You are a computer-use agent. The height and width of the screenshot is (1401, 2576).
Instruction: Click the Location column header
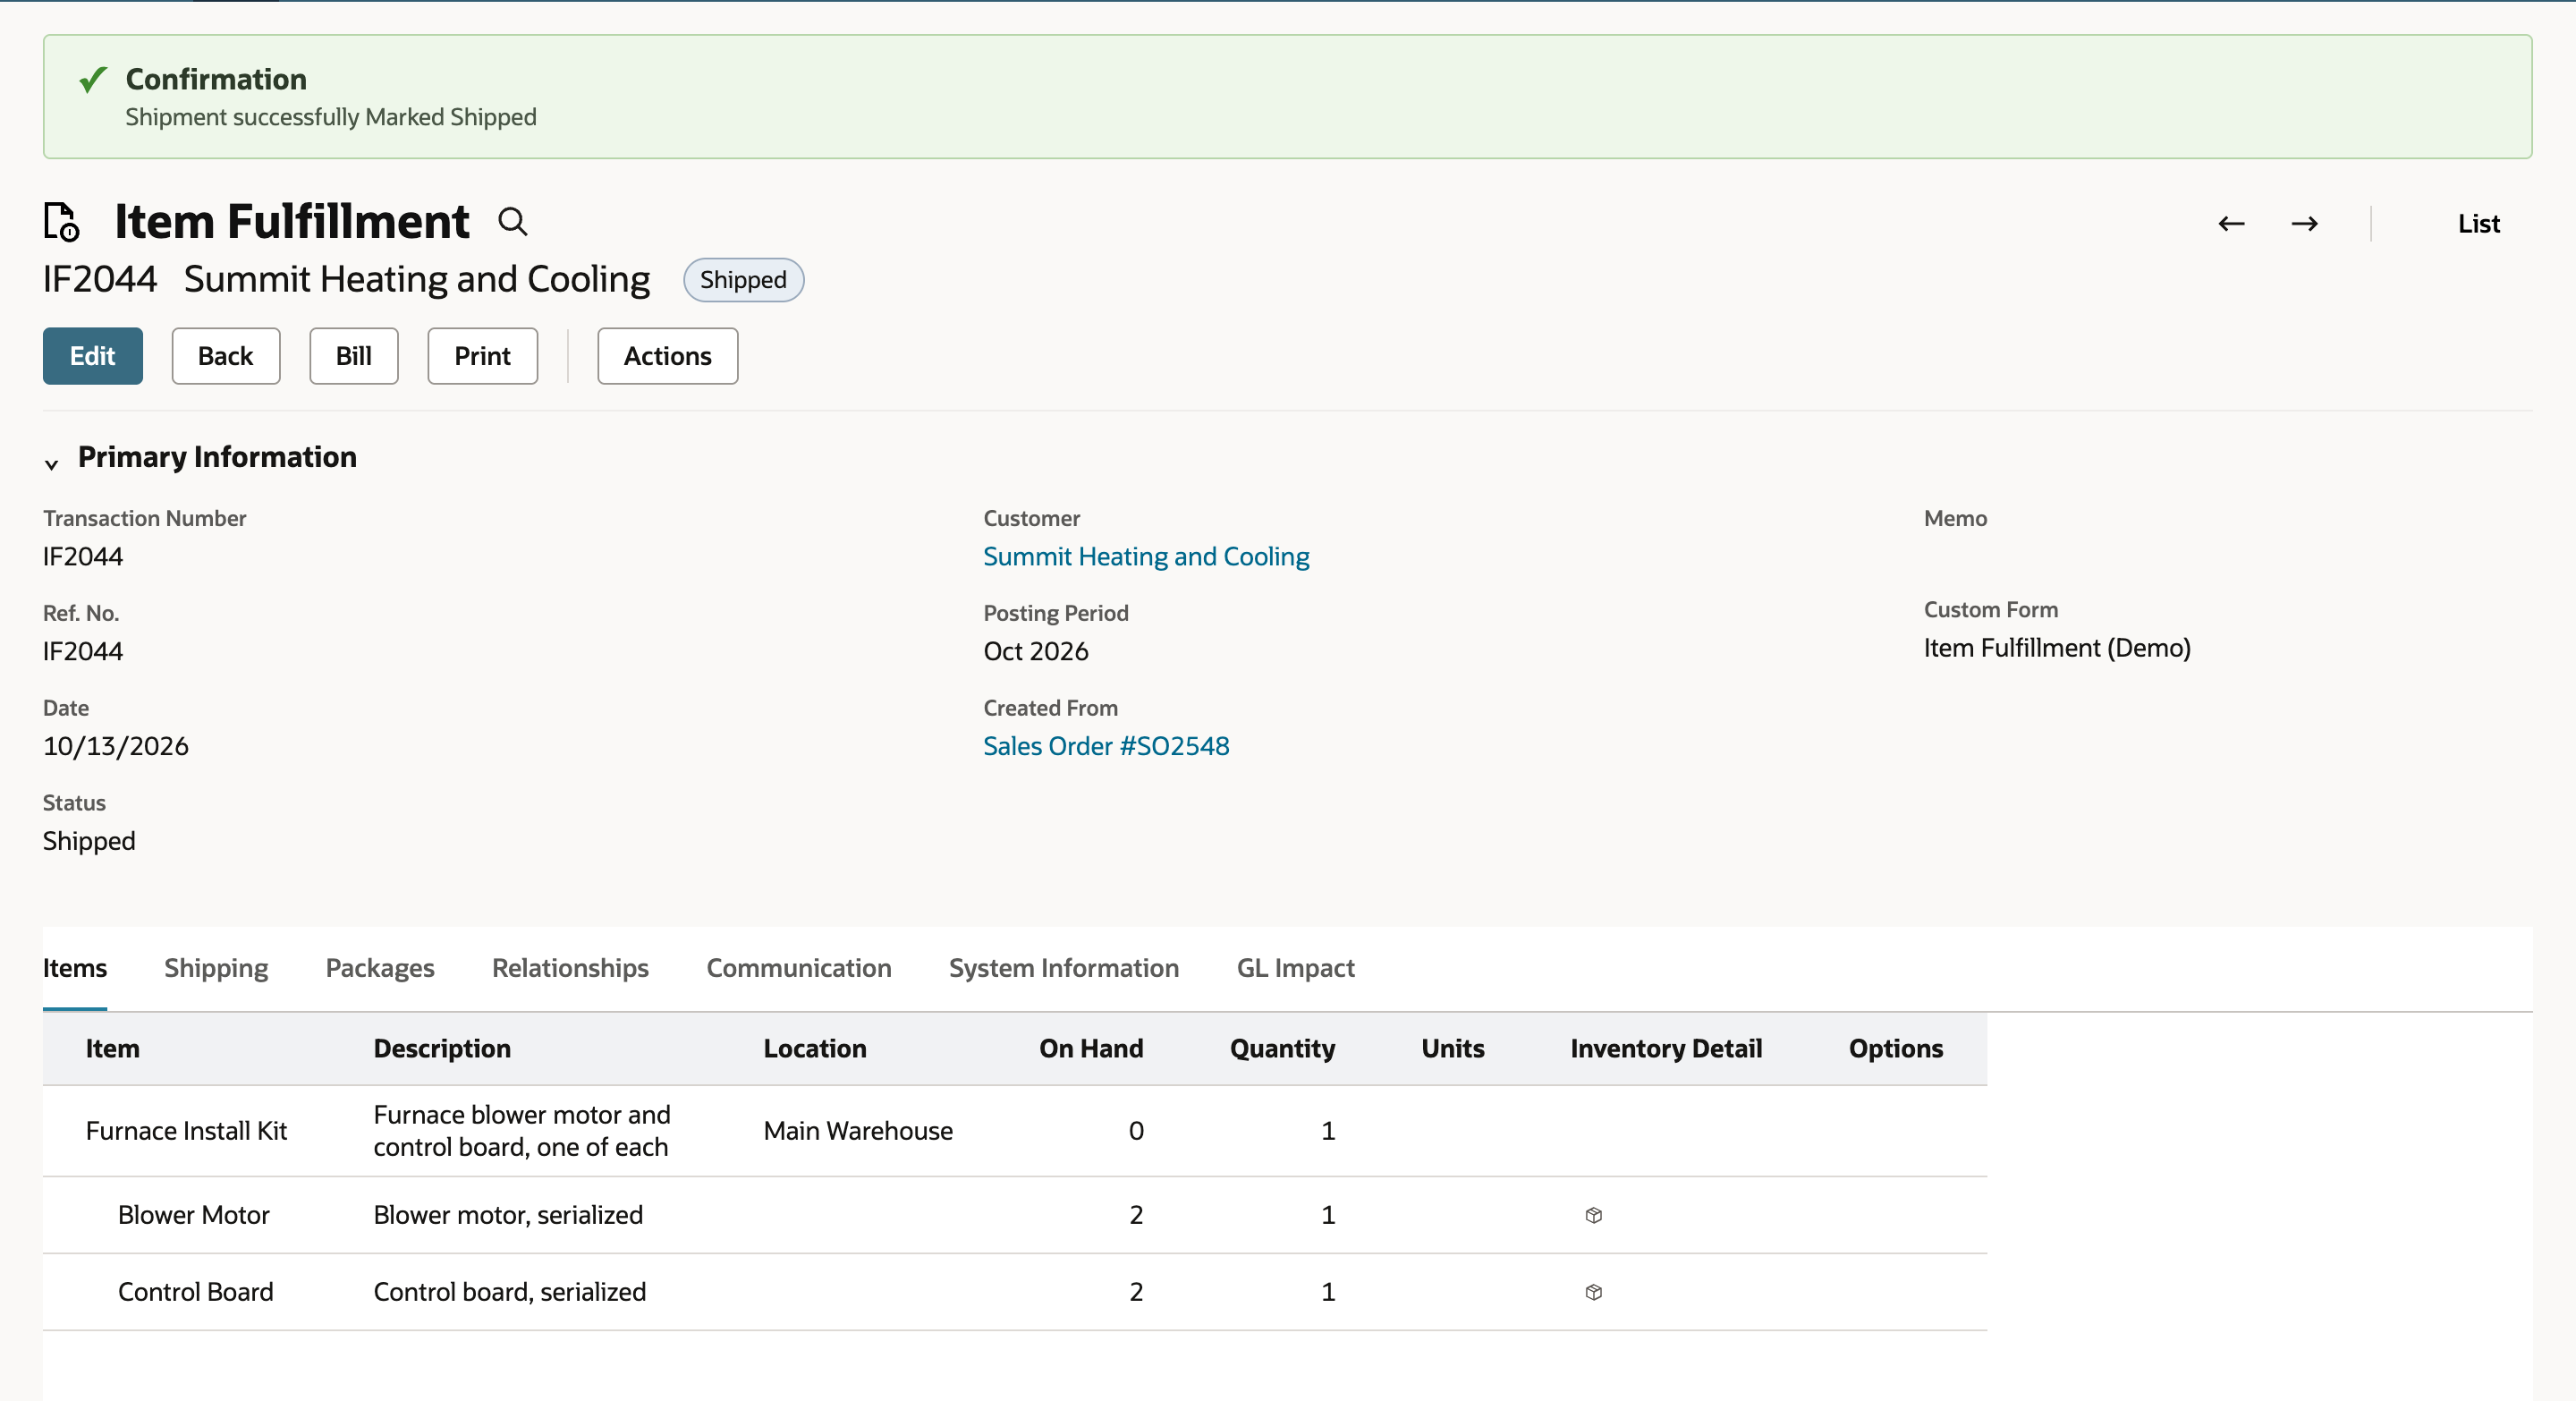click(815, 1048)
